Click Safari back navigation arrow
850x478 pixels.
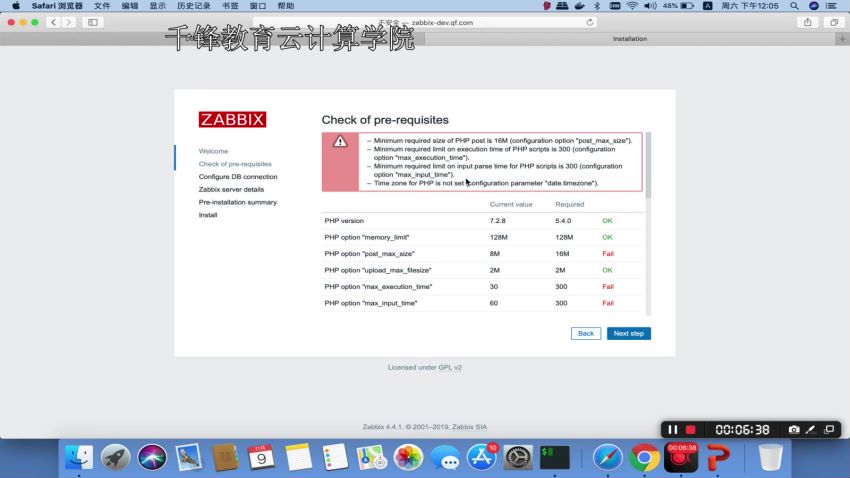tap(53, 22)
